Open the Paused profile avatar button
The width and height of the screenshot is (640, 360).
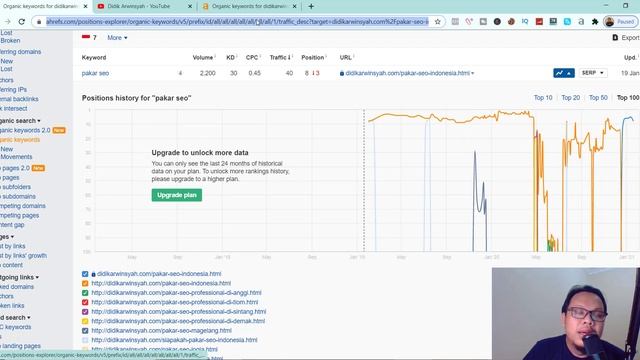[620, 22]
